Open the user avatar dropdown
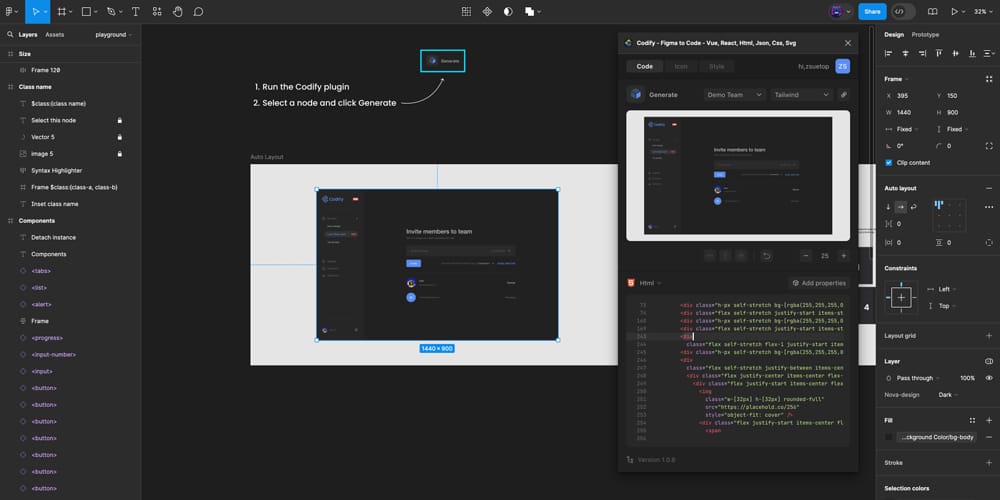Screen dimensions: 1000x500 click(840, 11)
